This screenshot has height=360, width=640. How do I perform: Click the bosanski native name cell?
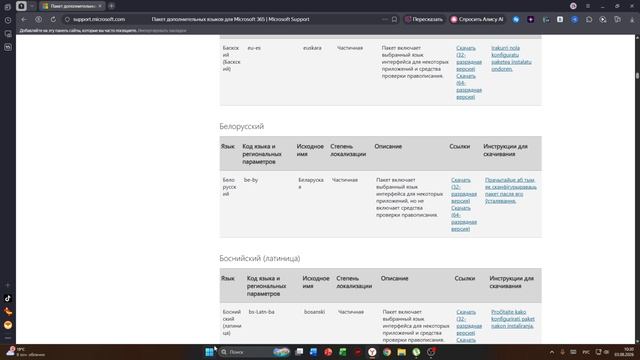(314, 312)
